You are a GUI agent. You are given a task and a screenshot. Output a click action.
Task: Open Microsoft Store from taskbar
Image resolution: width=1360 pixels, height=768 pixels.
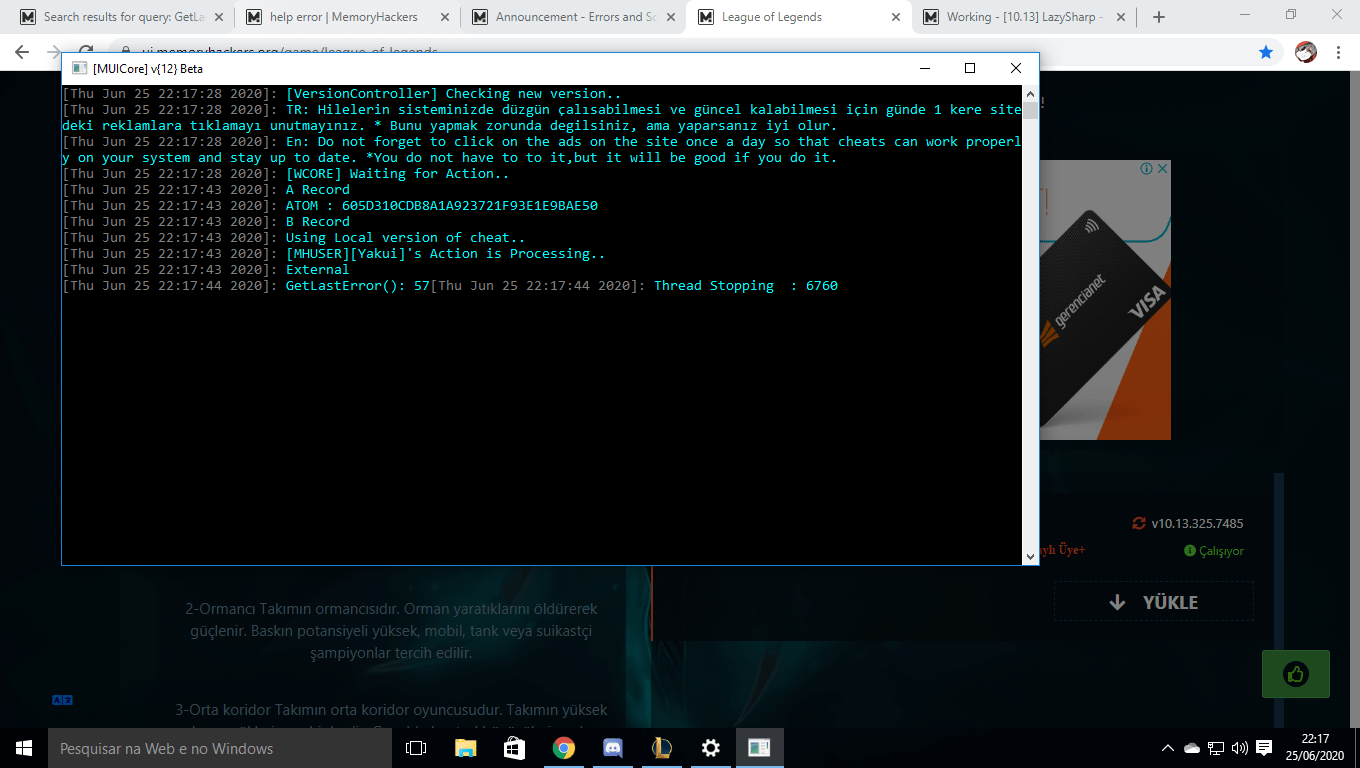514,748
